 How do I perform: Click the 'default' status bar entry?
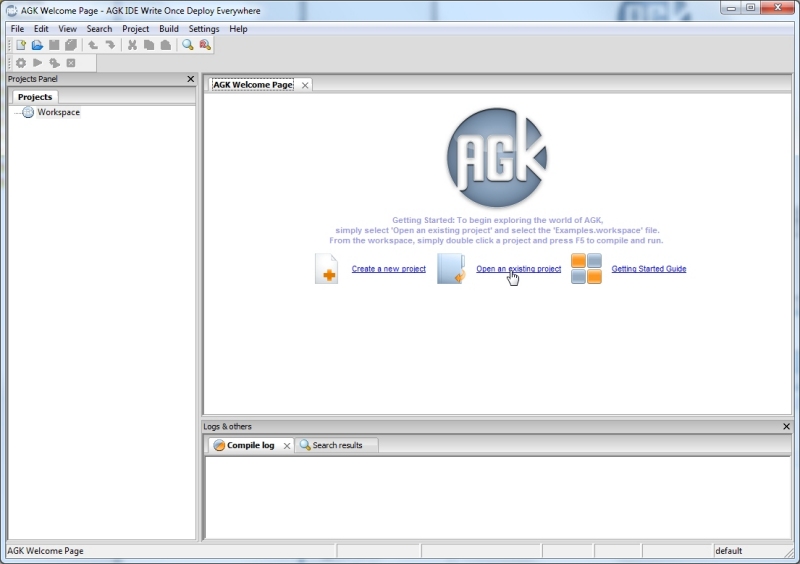729,551
